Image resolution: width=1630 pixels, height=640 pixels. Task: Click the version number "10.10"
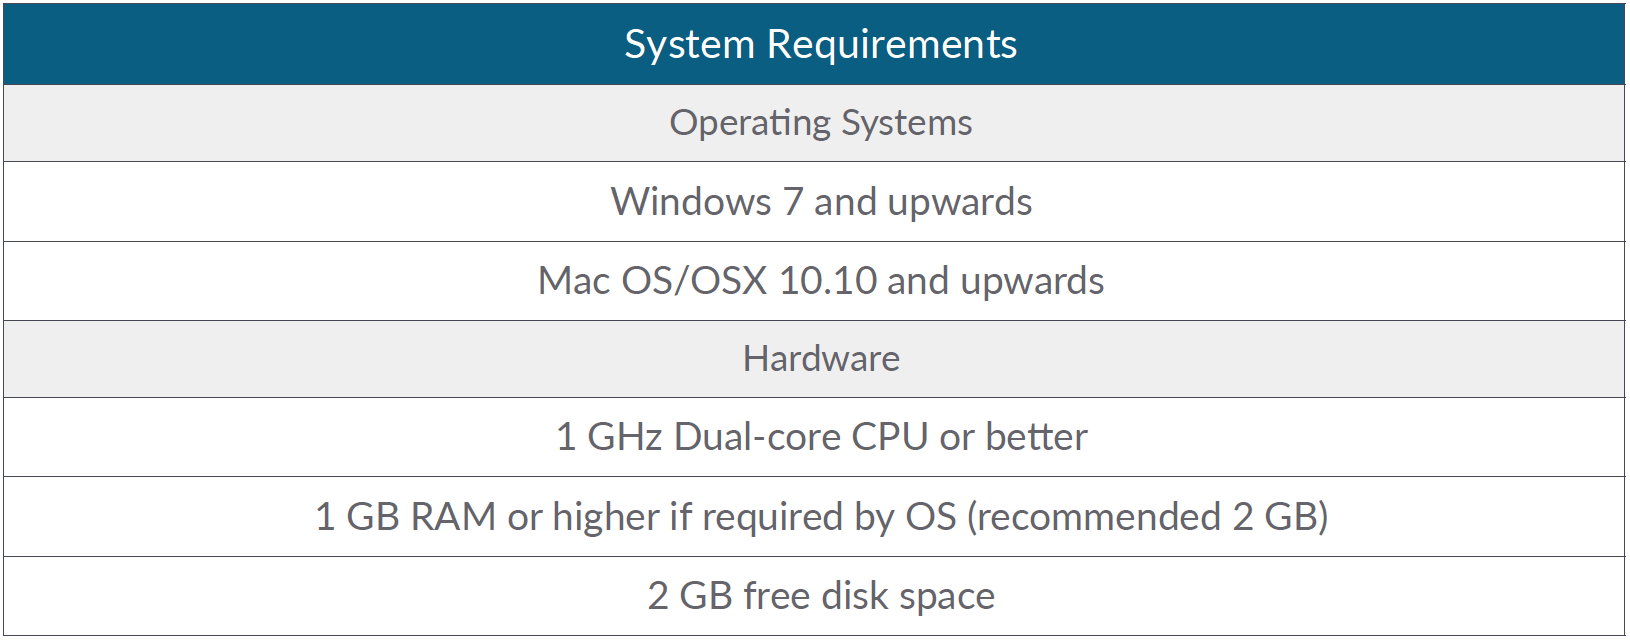827,281
